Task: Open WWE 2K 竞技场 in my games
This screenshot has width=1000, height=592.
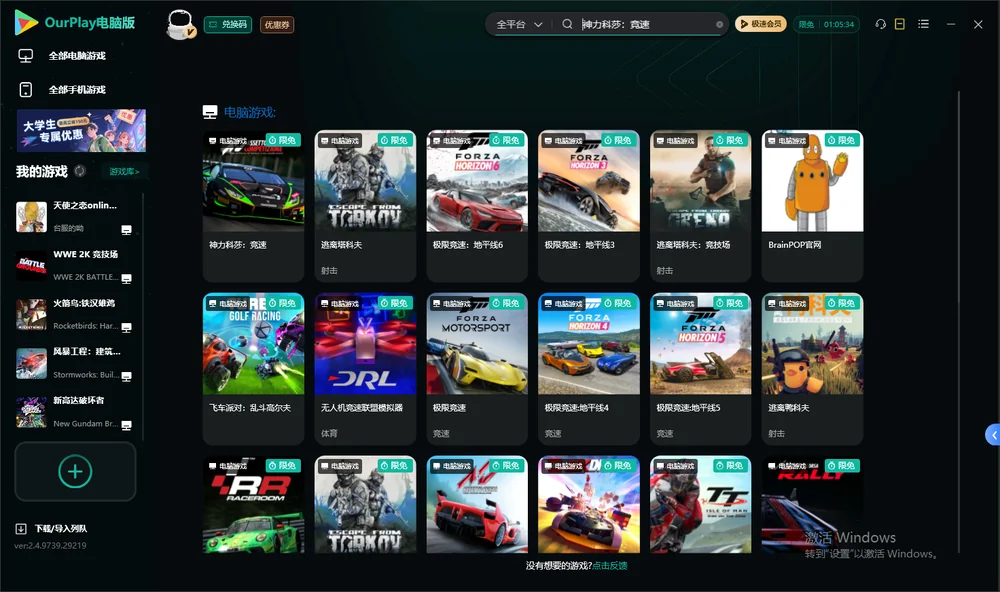Action: pos(75,265)
